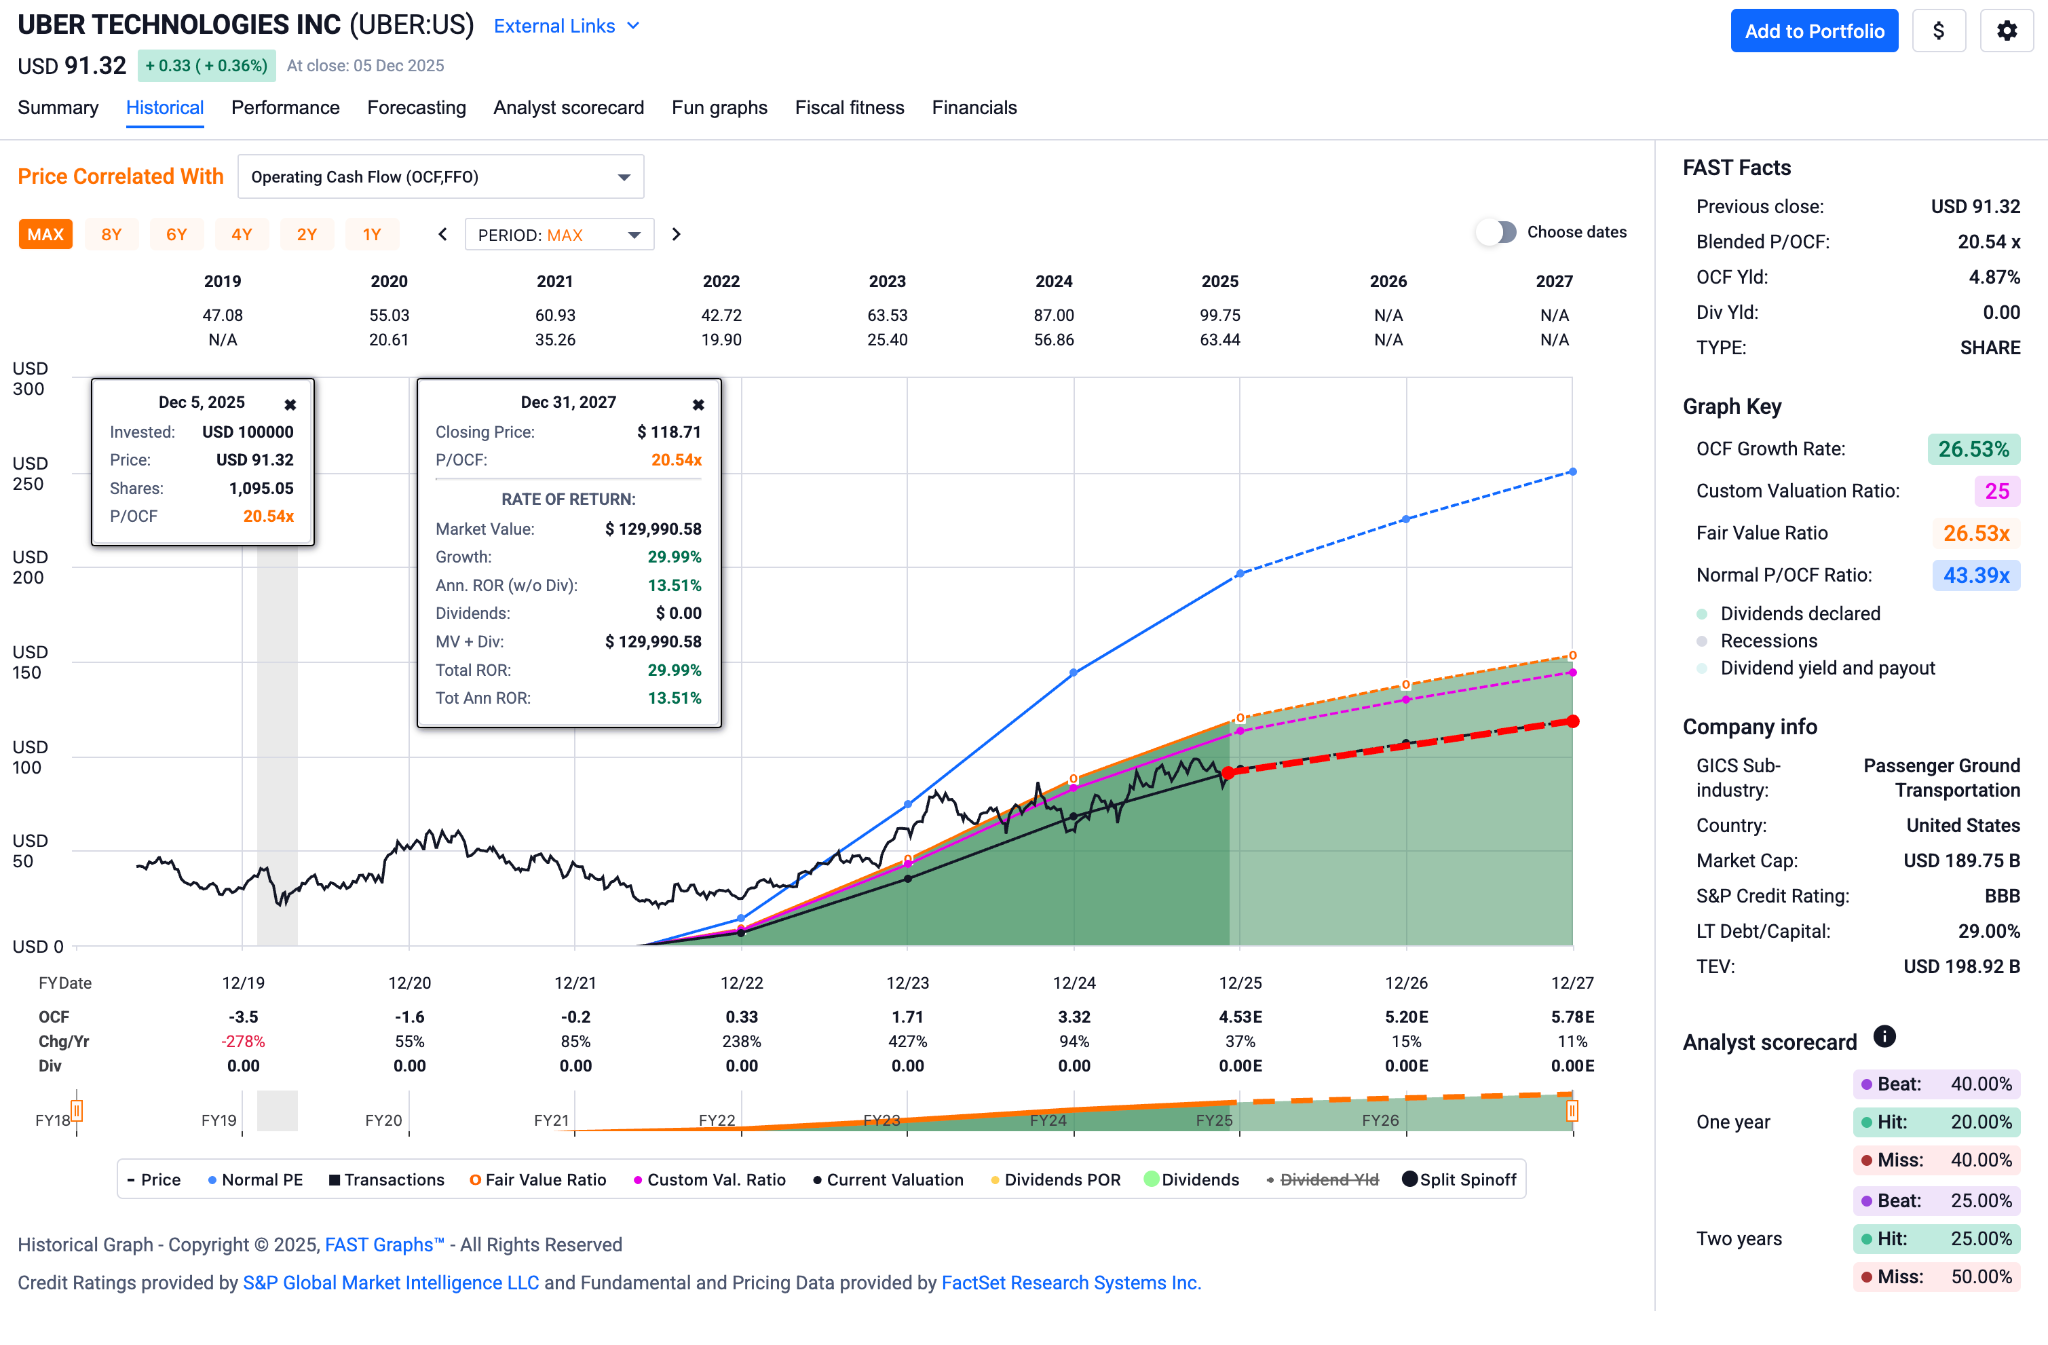Open Operating Cash Flow correlation dropdown
This screenshot has height=1345, width=2048.
click(440, 177)
